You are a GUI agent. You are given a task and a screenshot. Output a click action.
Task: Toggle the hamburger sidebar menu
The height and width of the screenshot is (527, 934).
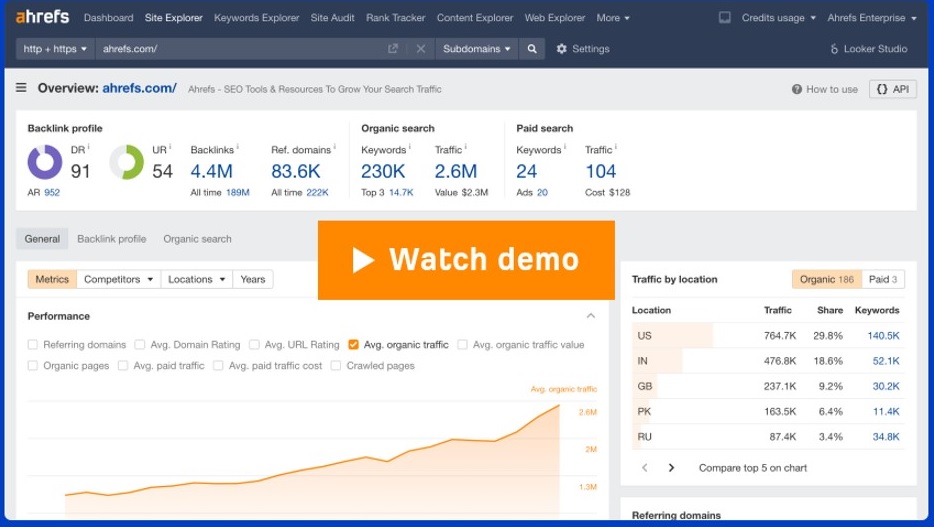(21, 88)
